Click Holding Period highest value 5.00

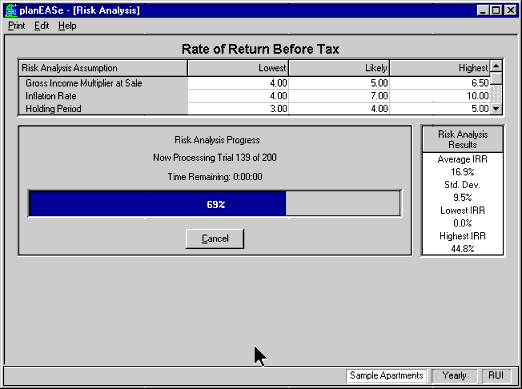[x=440, y=109]
